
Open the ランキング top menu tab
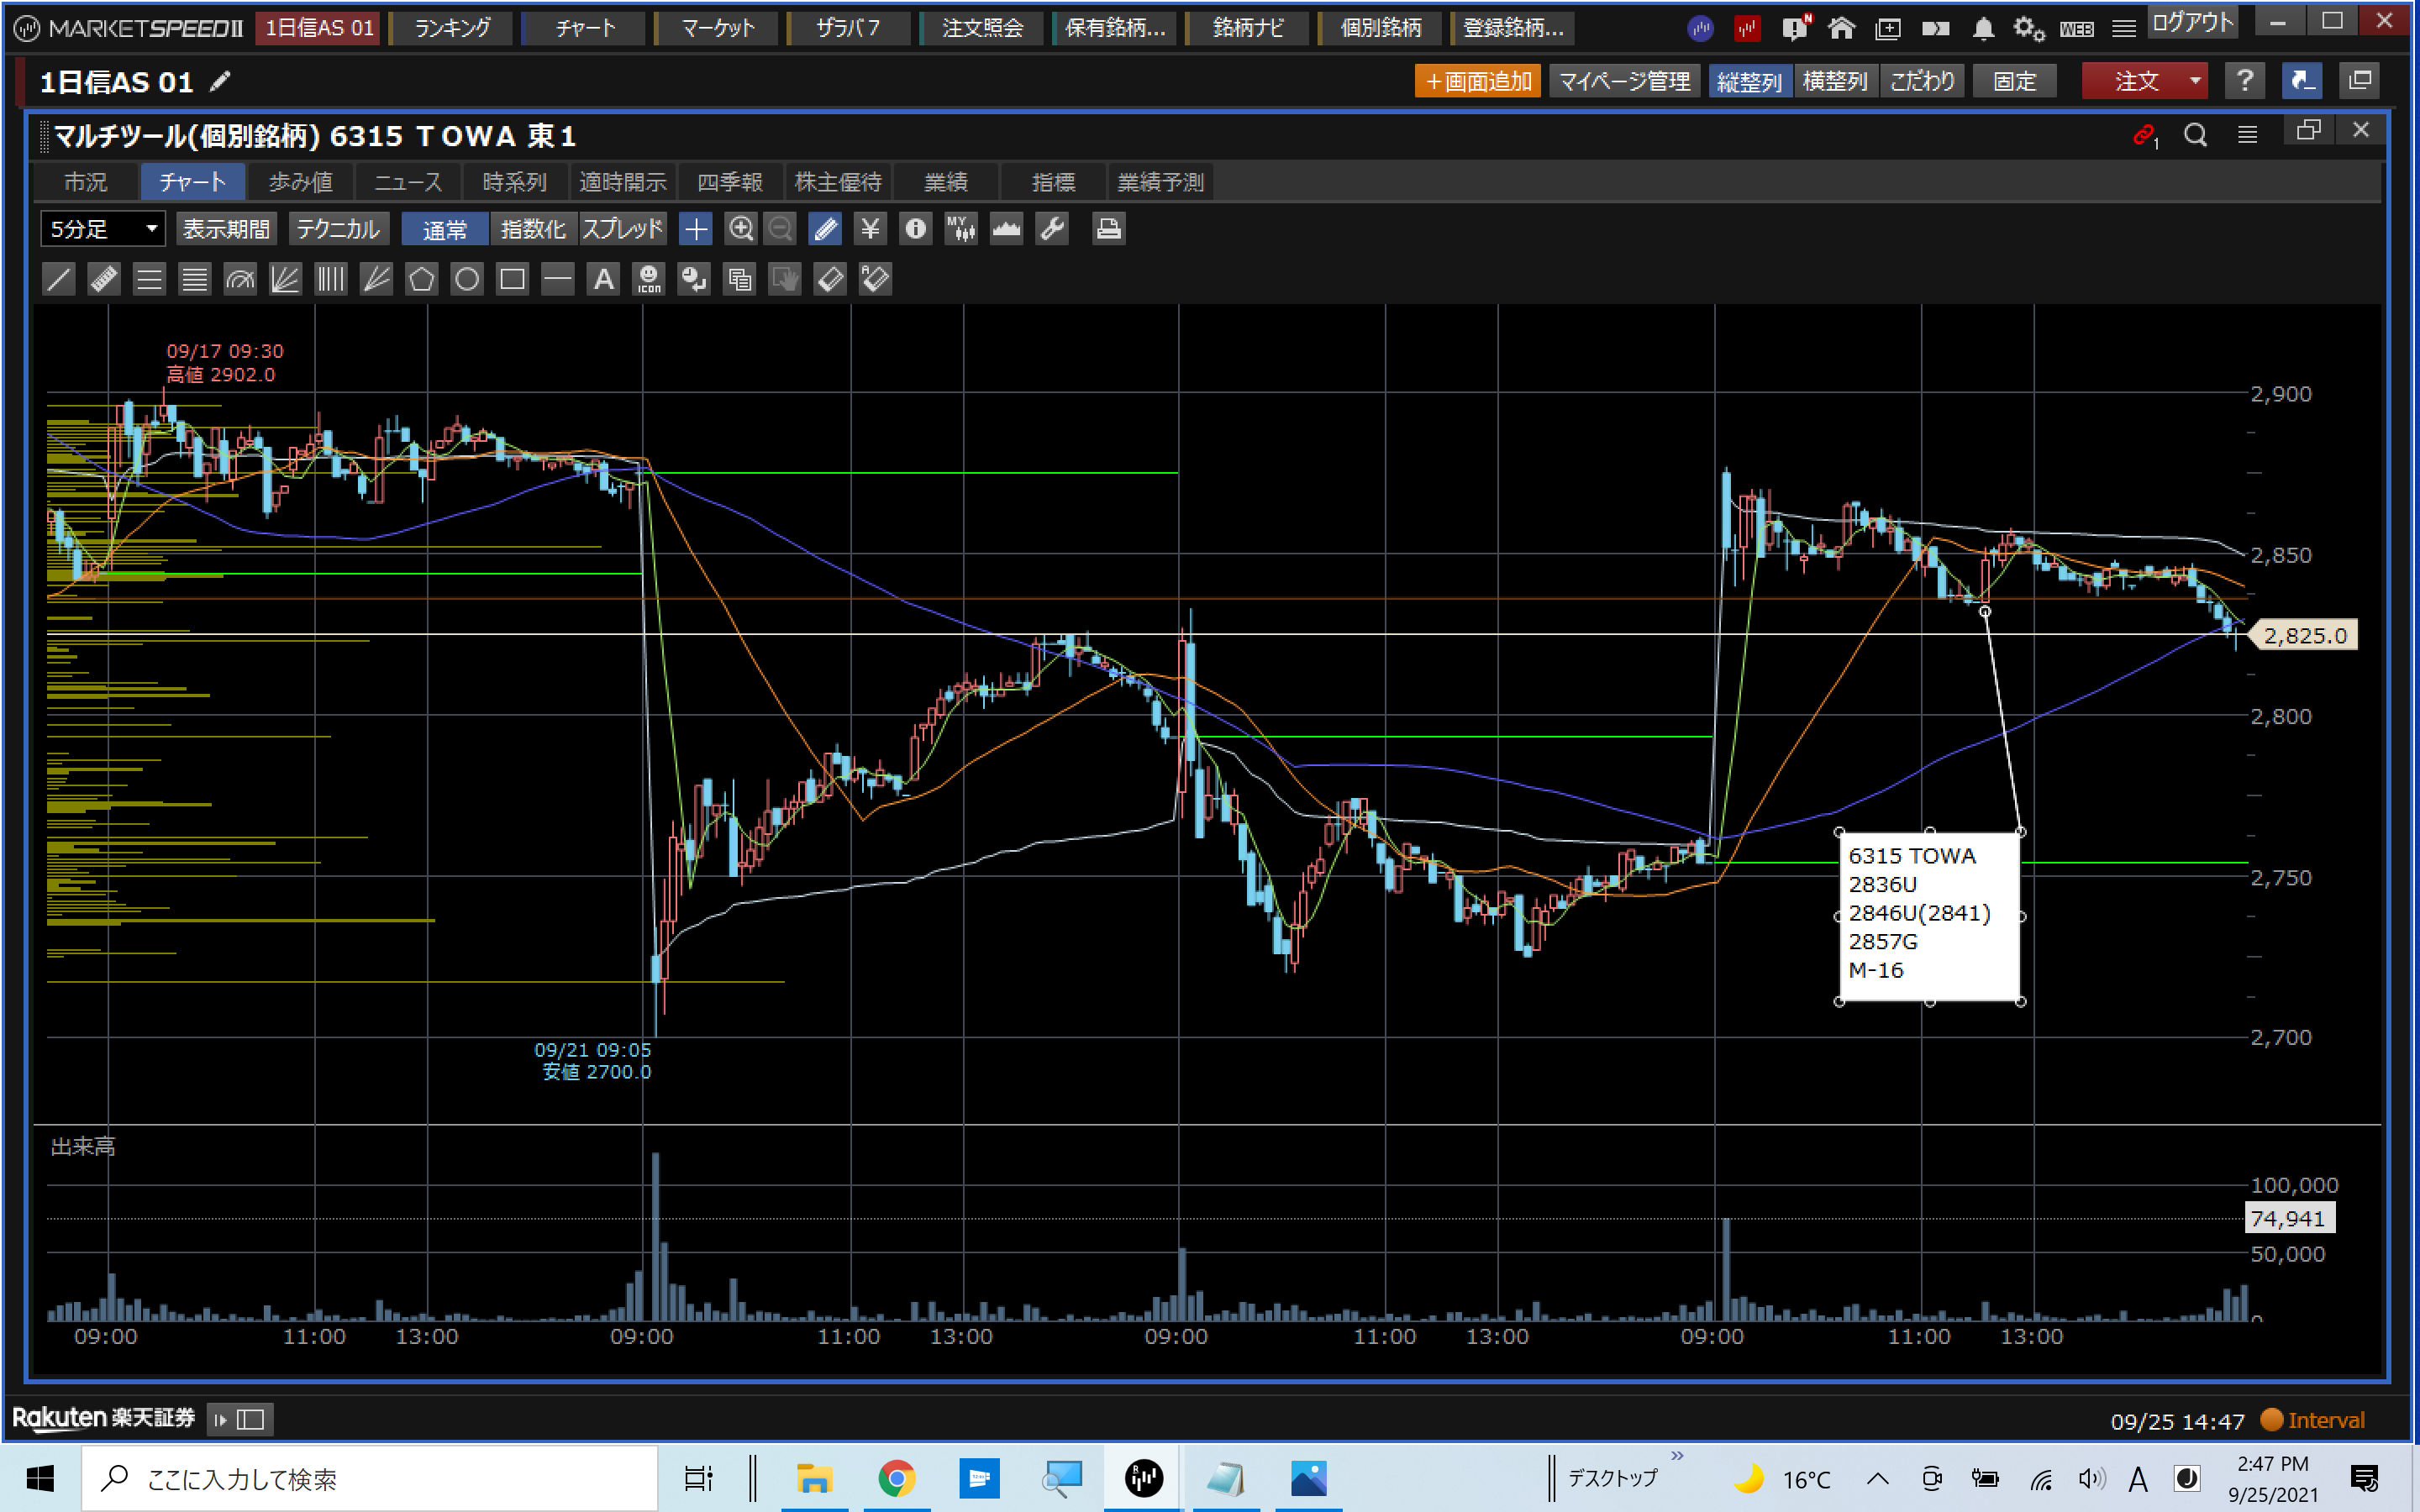tap(452, 28)
